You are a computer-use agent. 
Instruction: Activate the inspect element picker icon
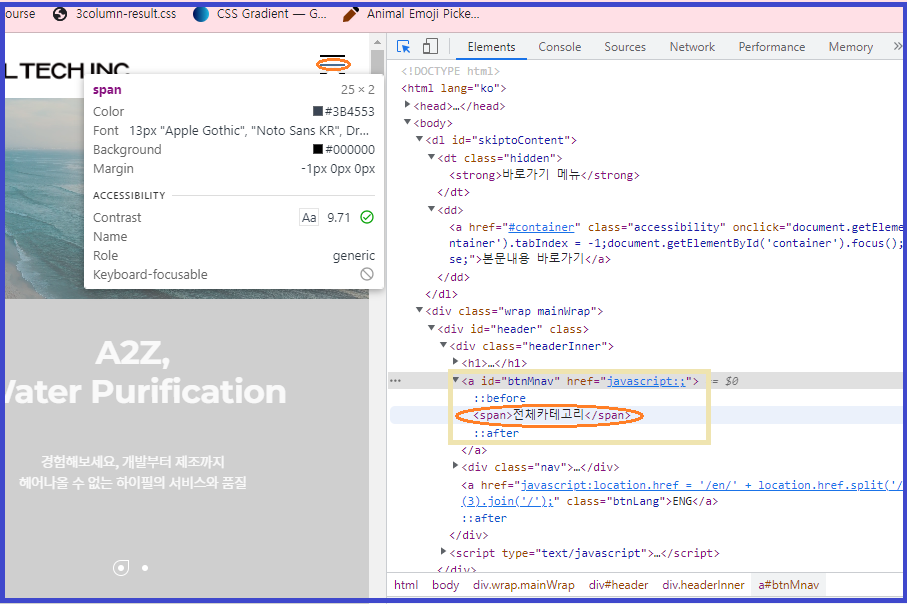pos(403,47)
